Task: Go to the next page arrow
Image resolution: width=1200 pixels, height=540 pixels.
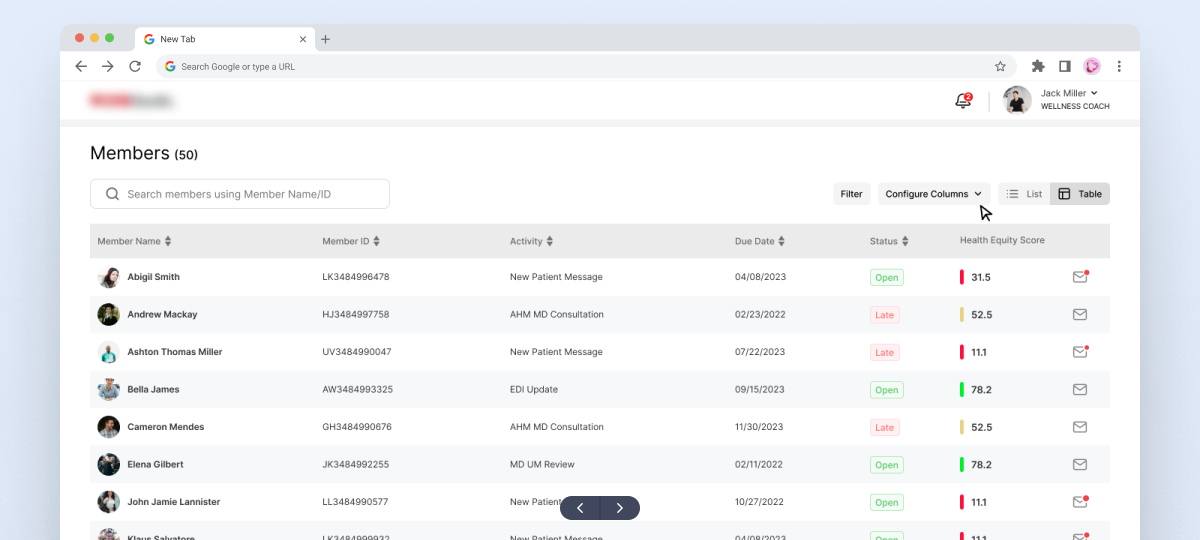Action: click(x=620, y=508)
